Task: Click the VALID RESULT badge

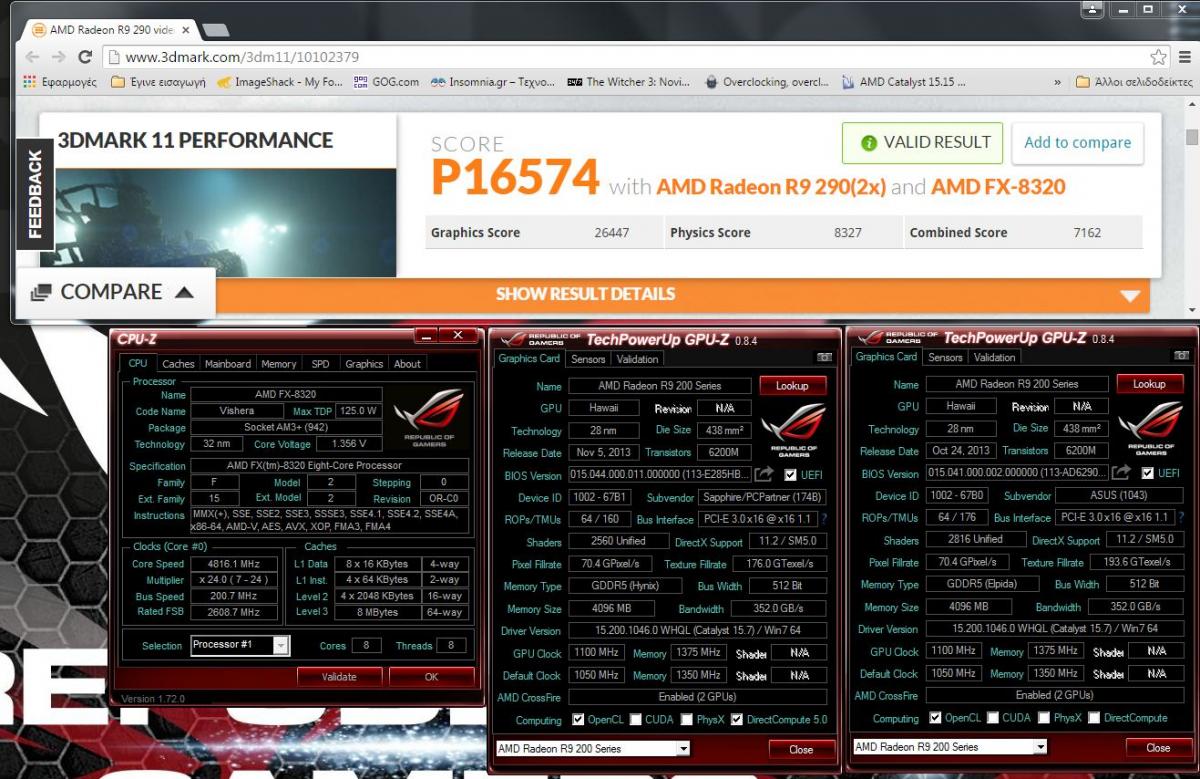Action: [x=922, y=142]
